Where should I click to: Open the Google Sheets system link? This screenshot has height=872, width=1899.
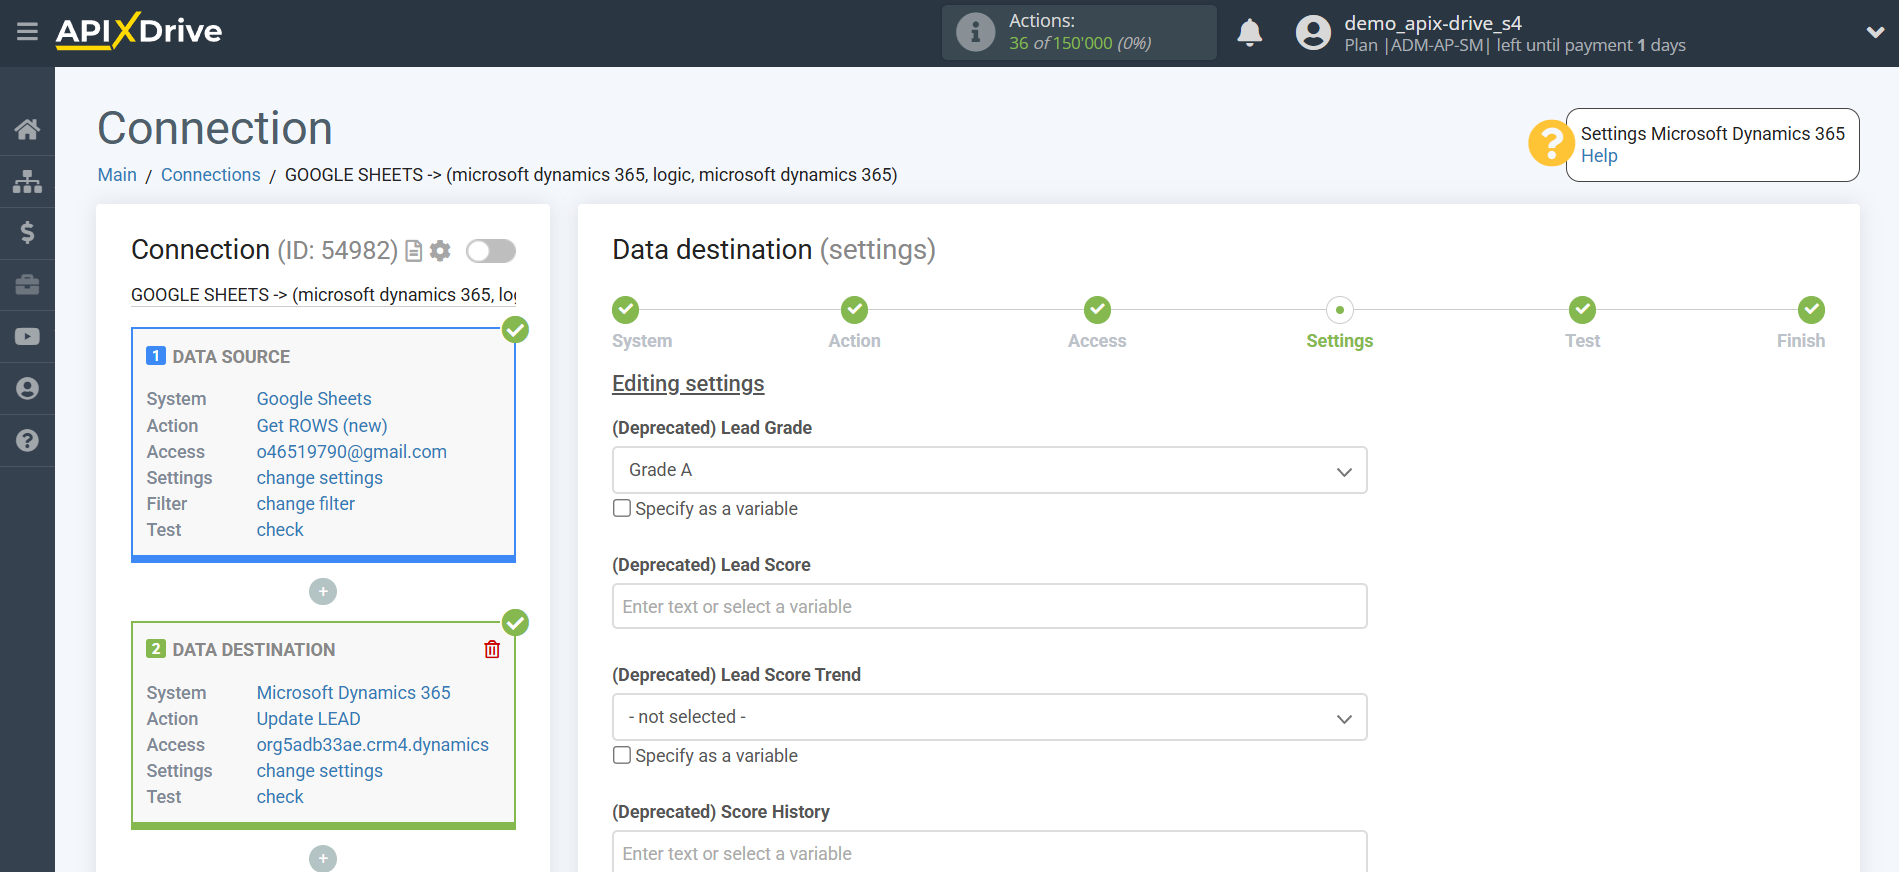click(314, 399)
